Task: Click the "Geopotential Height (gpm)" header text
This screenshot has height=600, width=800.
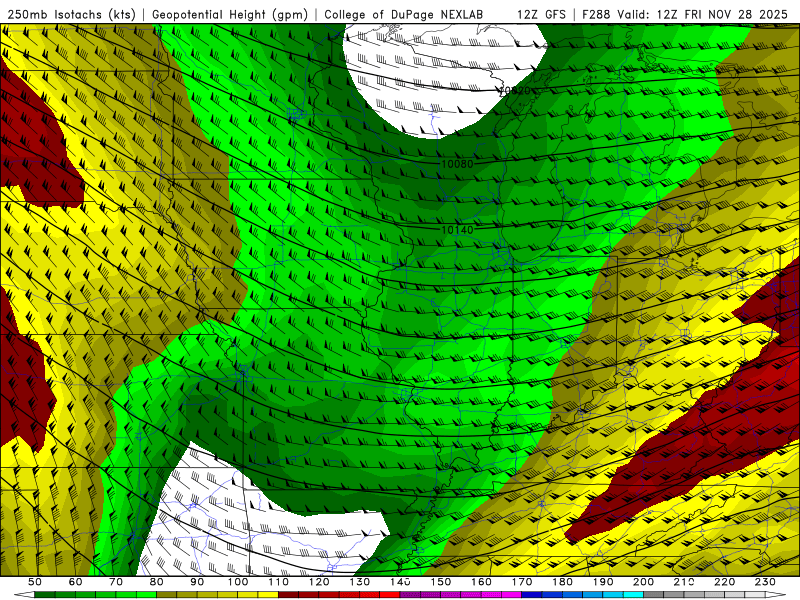Action: (x=230, y=15)
